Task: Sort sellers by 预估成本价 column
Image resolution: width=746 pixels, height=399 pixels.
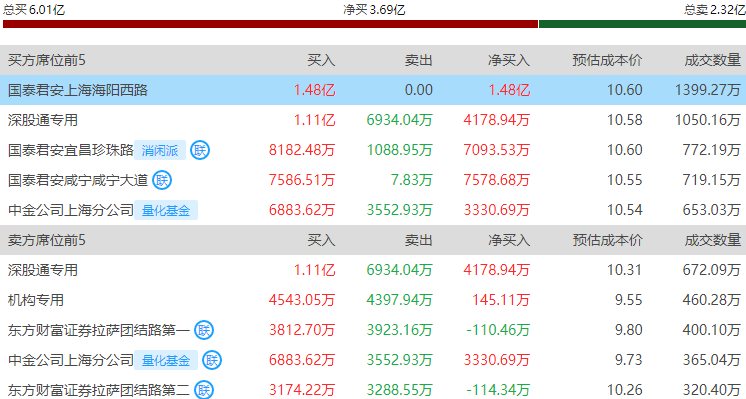Action: (x=607, y=240)
